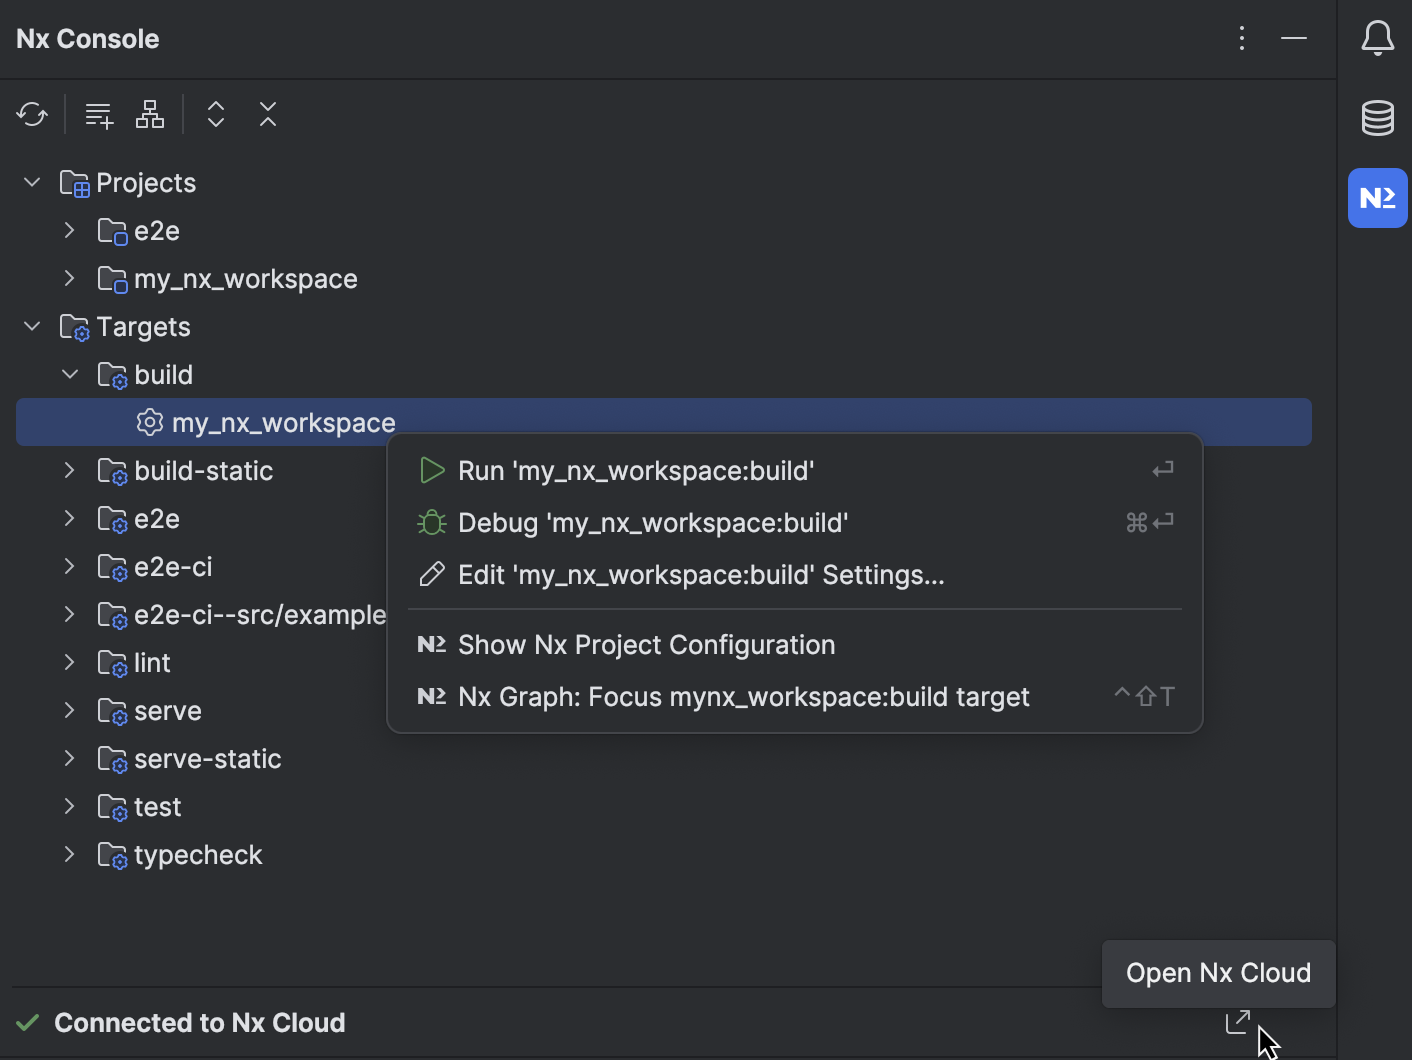This screenshot has width=1412, height=1060.
Task: Open the Nx graph toolbar icon
Action: click(150, 114)
